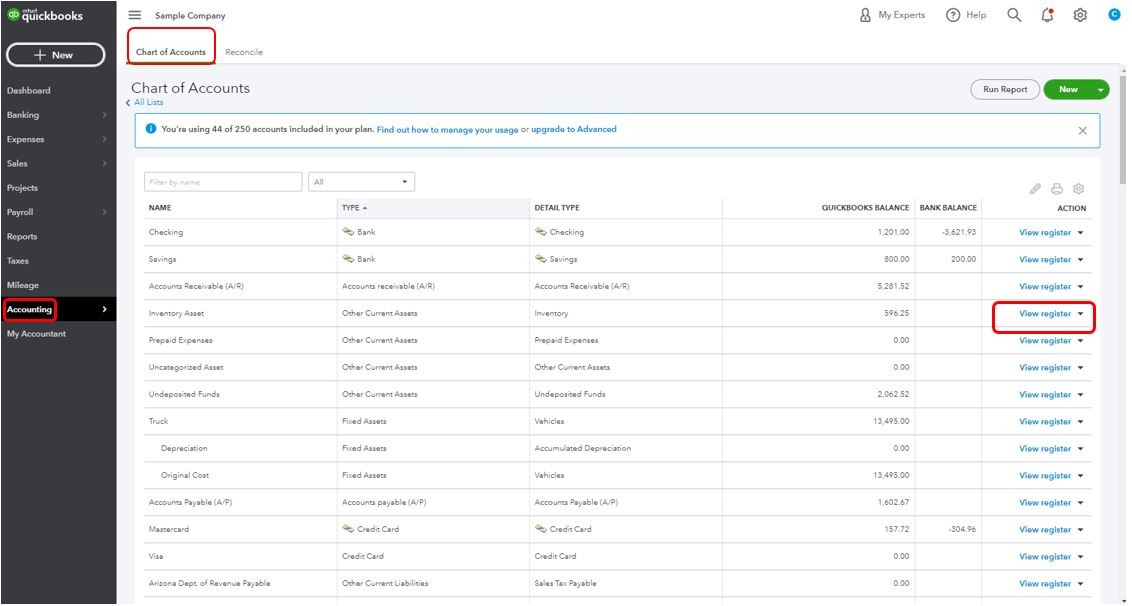Click the Filter by name field
Viewport: 1132px width, 606px height.
click(x=222, y=182)
